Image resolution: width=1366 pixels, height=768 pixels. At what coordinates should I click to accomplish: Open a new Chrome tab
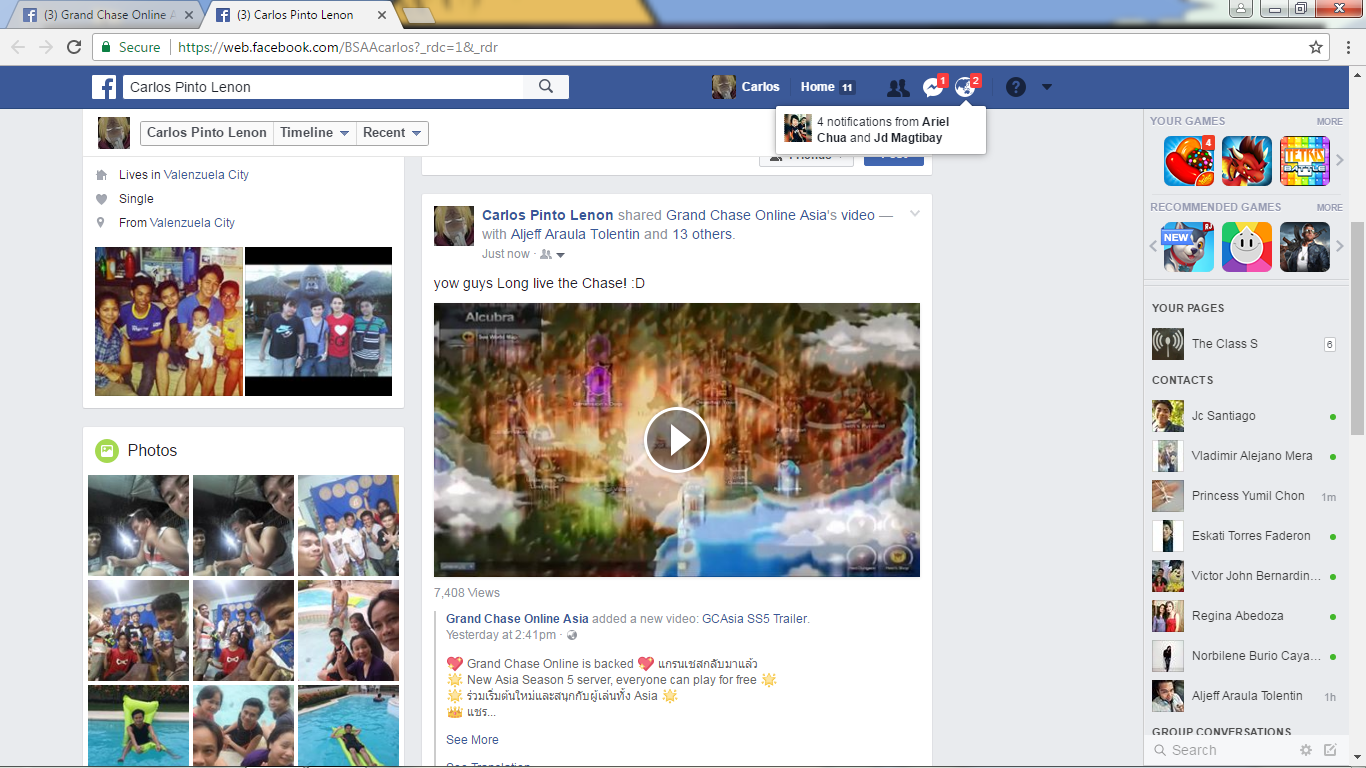click(x=419, y=15)
